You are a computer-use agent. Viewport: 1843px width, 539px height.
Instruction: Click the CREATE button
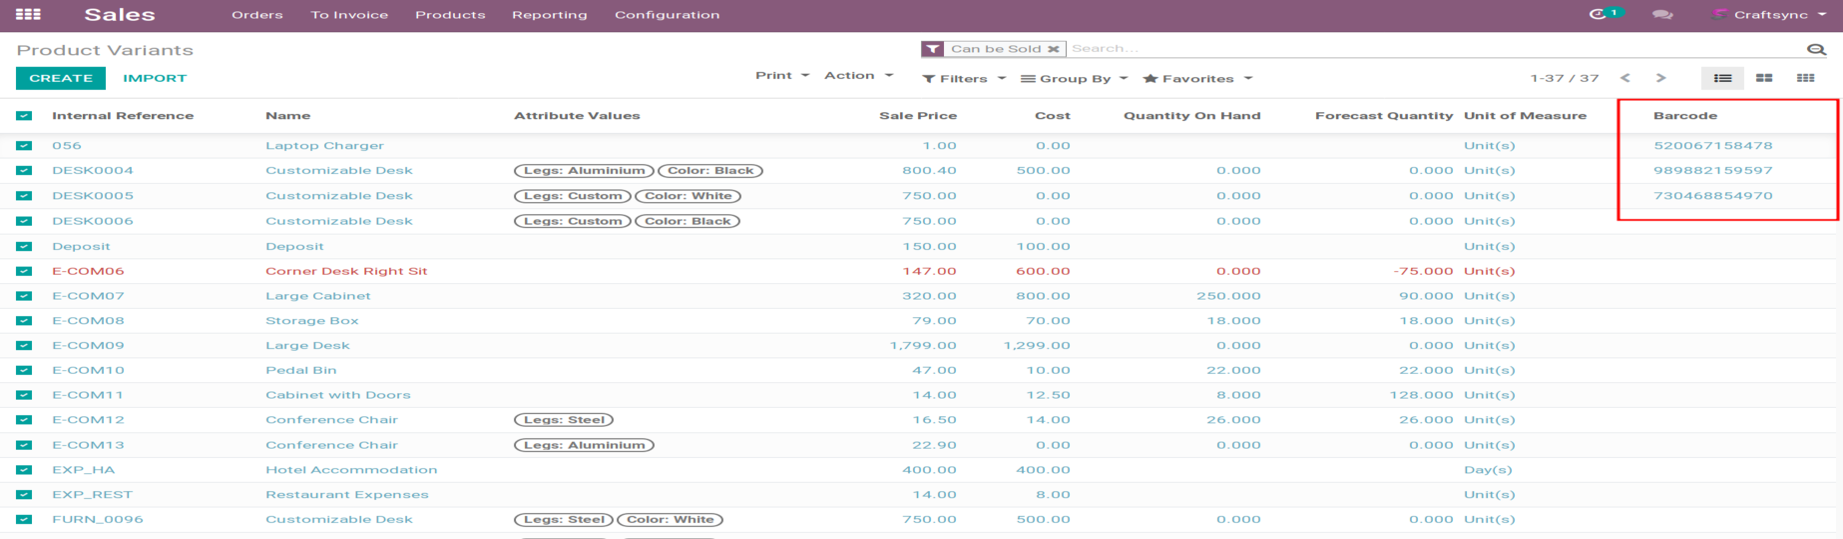(61, 78)
